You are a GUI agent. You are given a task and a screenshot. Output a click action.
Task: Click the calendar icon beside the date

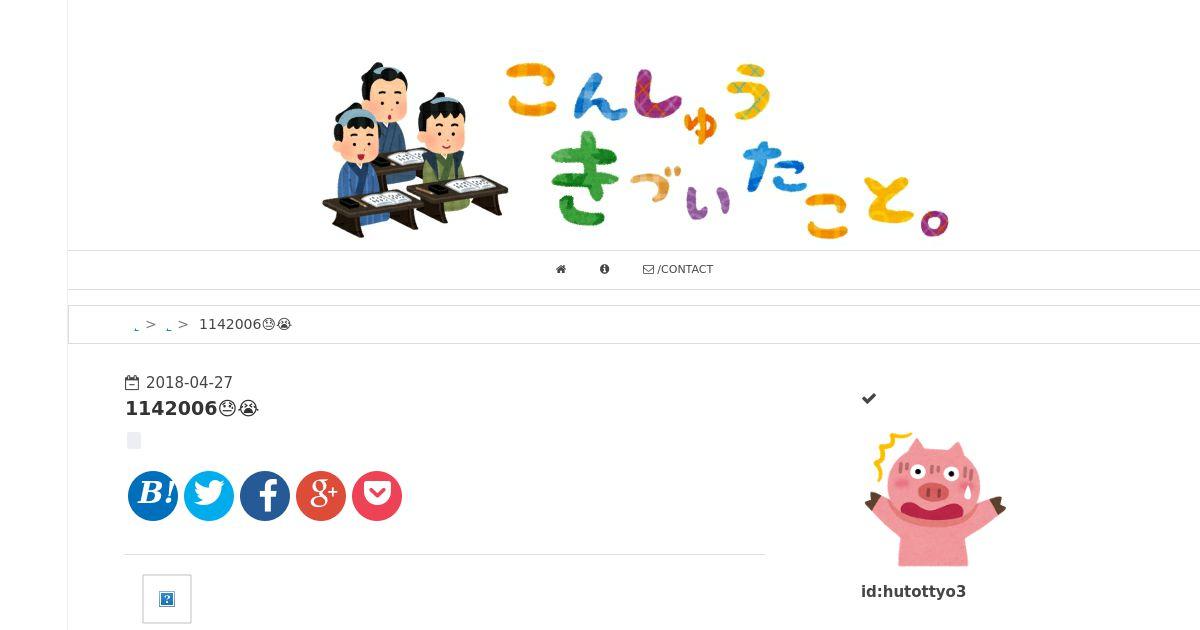click(132, 383)
